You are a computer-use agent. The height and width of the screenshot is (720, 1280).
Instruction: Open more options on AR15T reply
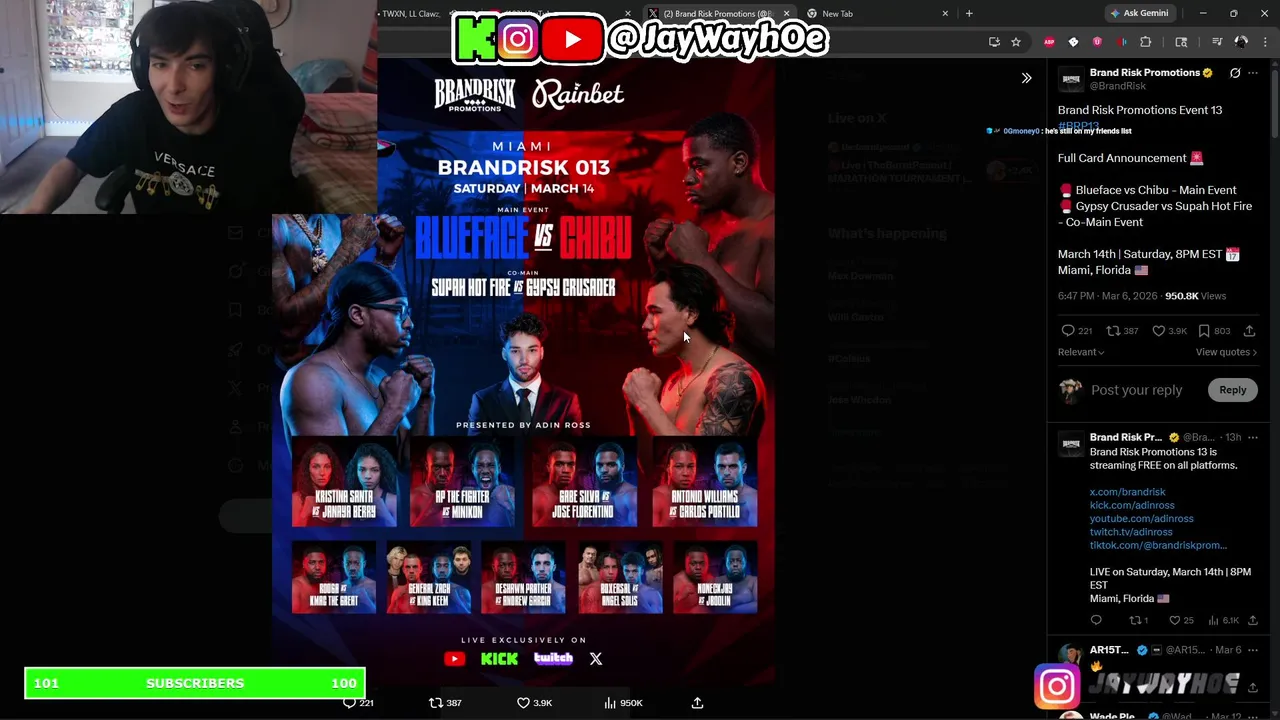tap(1253, 650)
